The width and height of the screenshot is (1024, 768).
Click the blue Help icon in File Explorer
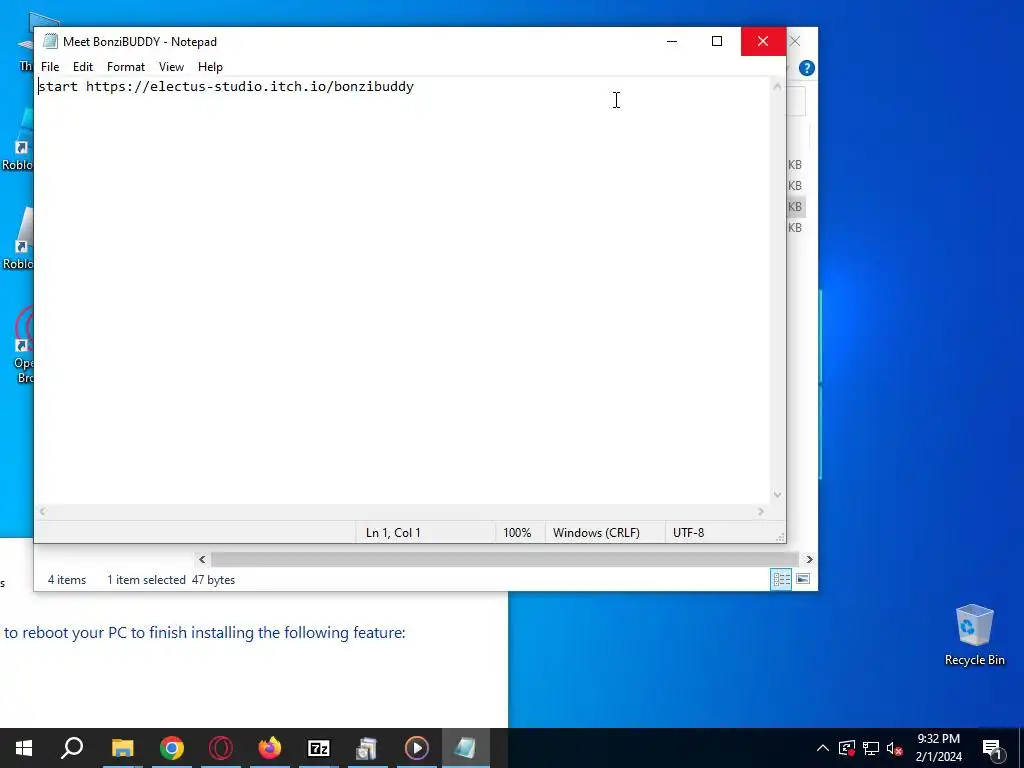point(807,68)
